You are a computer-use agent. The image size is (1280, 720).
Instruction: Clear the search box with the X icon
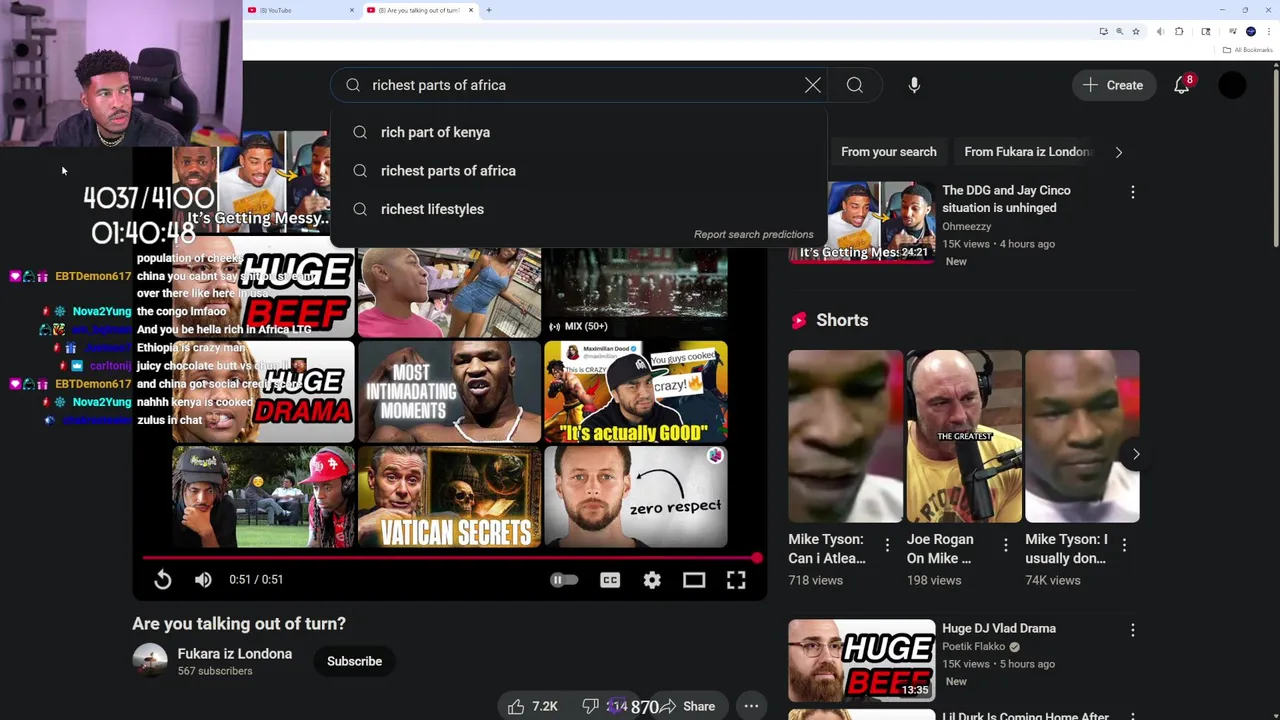[x=812, y=85]
